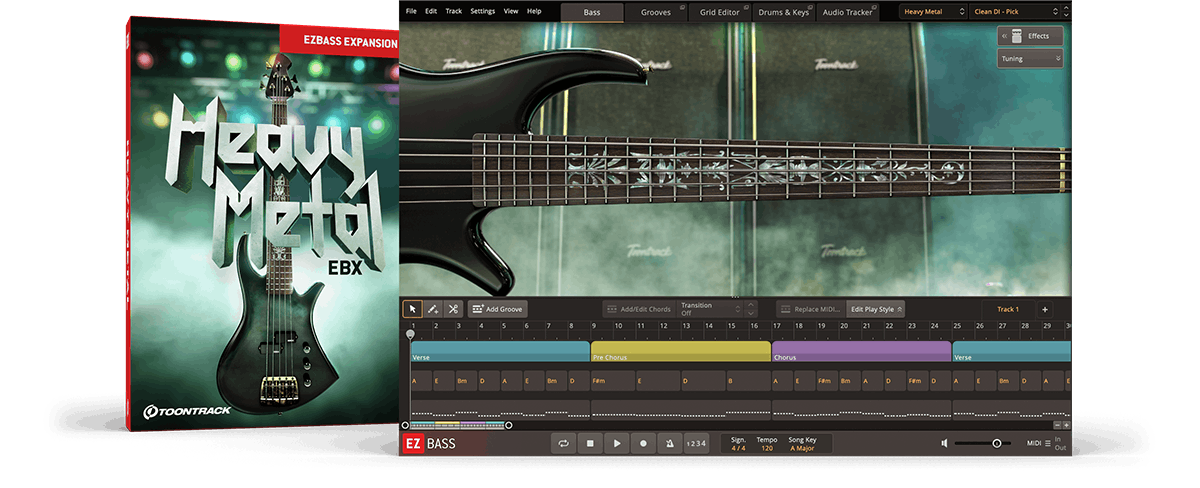Click the record button

(643, 443)
